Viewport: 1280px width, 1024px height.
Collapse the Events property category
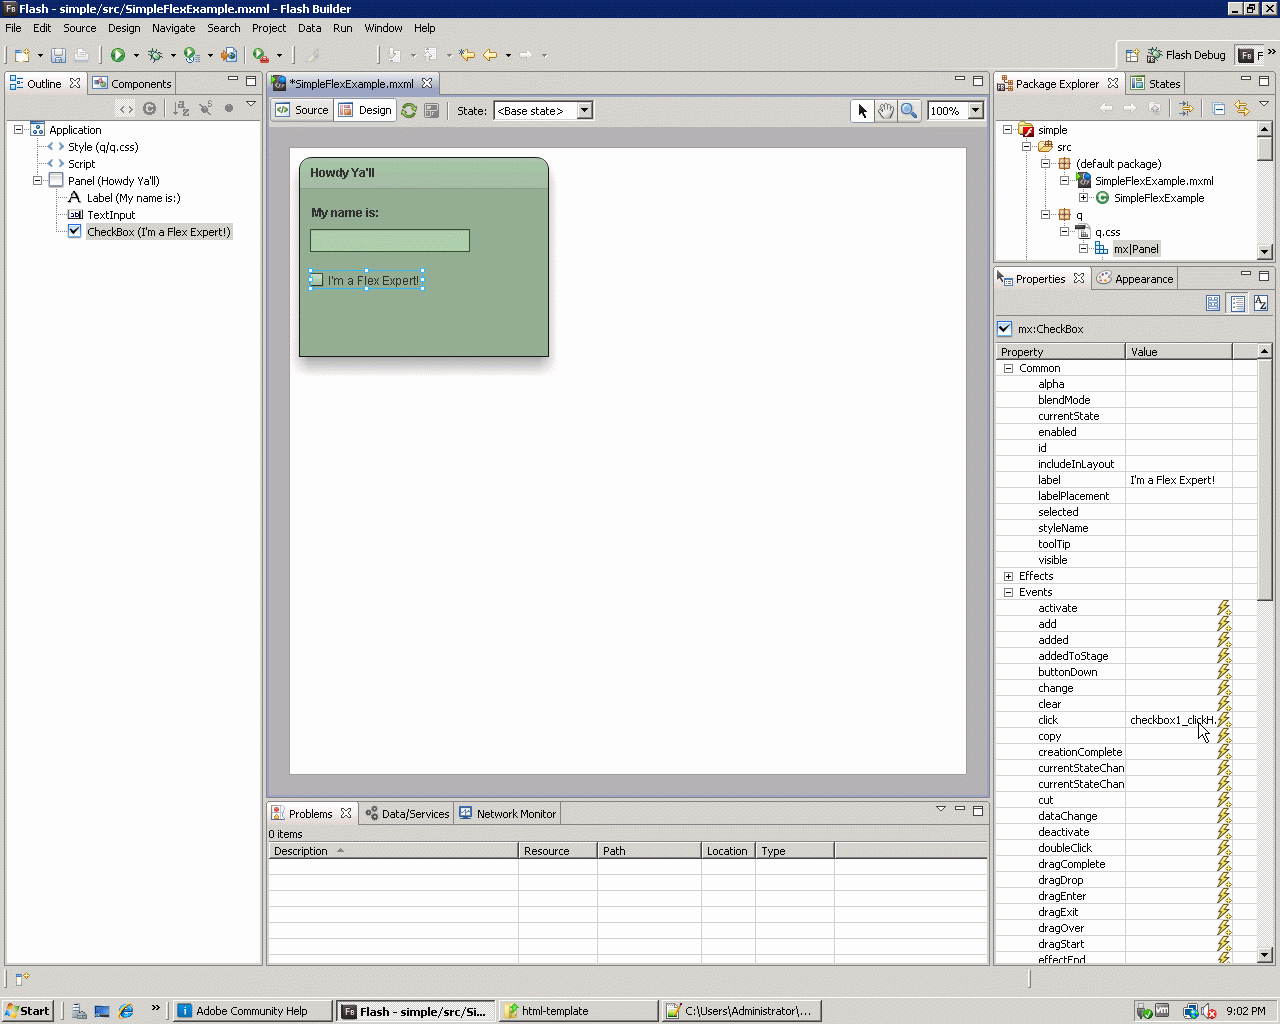click(x=1008, y=592)
